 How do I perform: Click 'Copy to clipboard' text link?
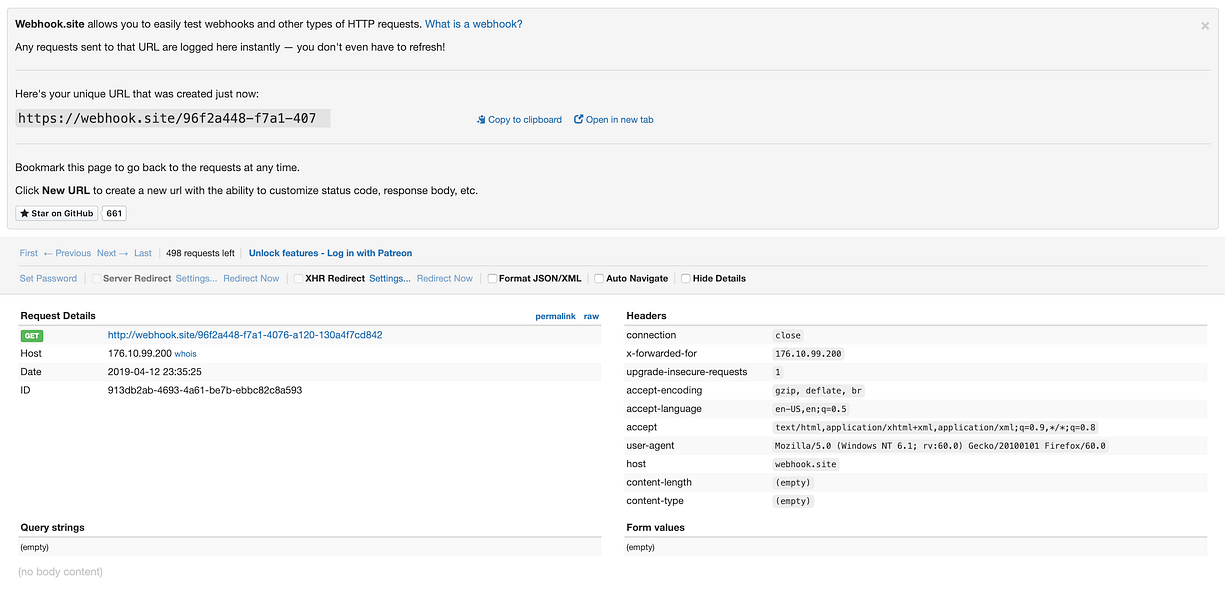coord(525,120)
